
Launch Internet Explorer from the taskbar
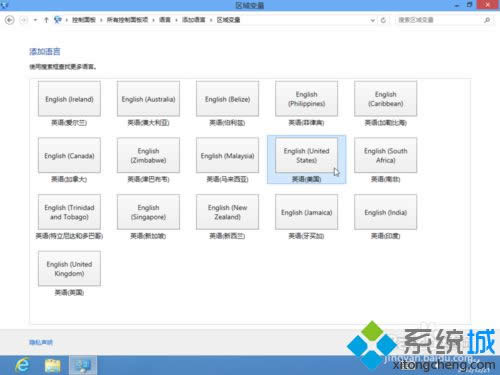click(x=22, y=365)
